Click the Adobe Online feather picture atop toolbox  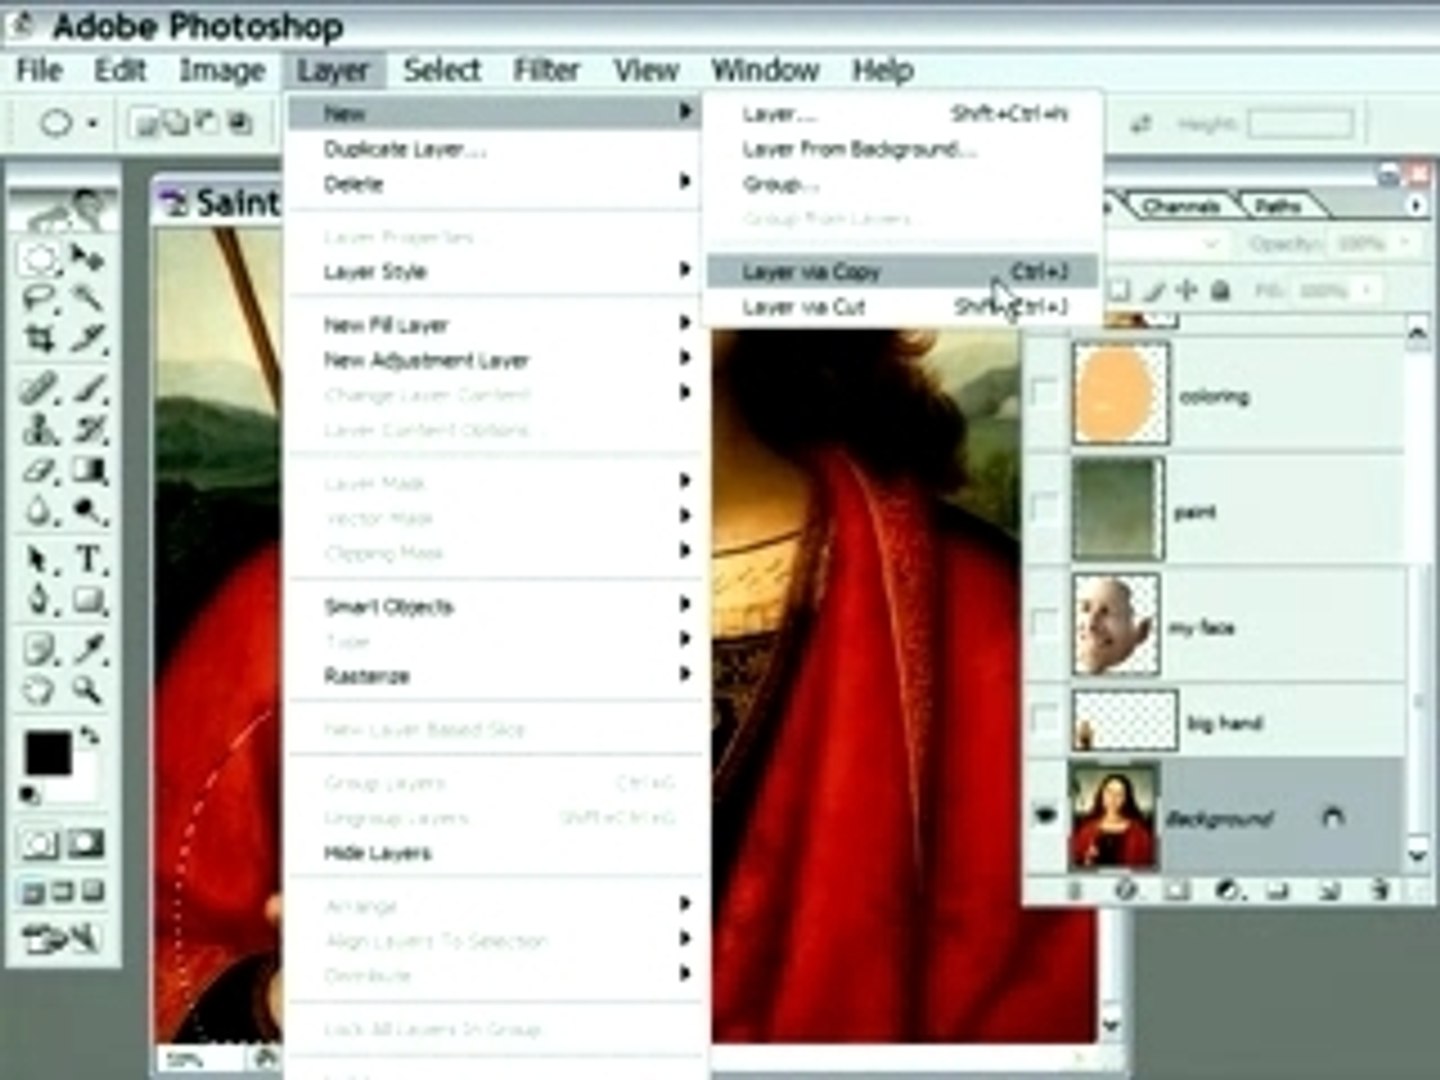point(64,212)
